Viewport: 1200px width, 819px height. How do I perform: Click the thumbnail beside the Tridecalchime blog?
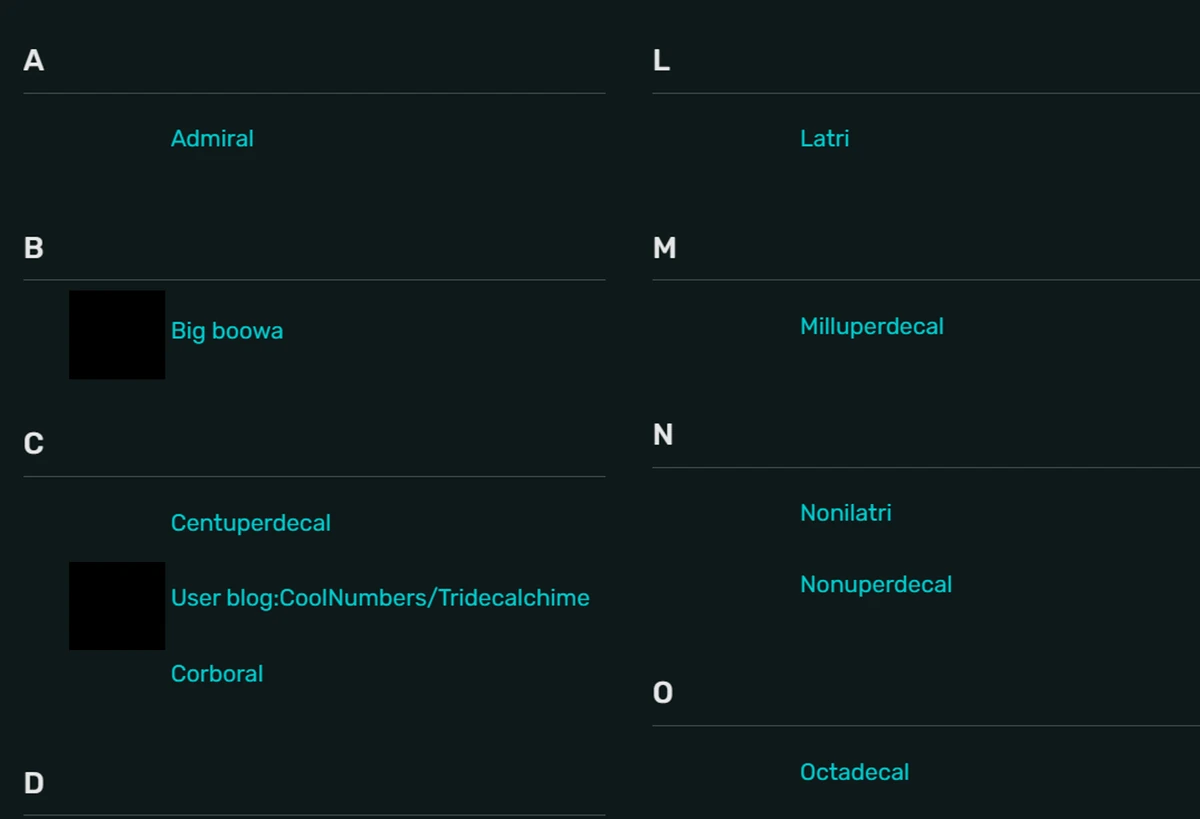(117, 606)
